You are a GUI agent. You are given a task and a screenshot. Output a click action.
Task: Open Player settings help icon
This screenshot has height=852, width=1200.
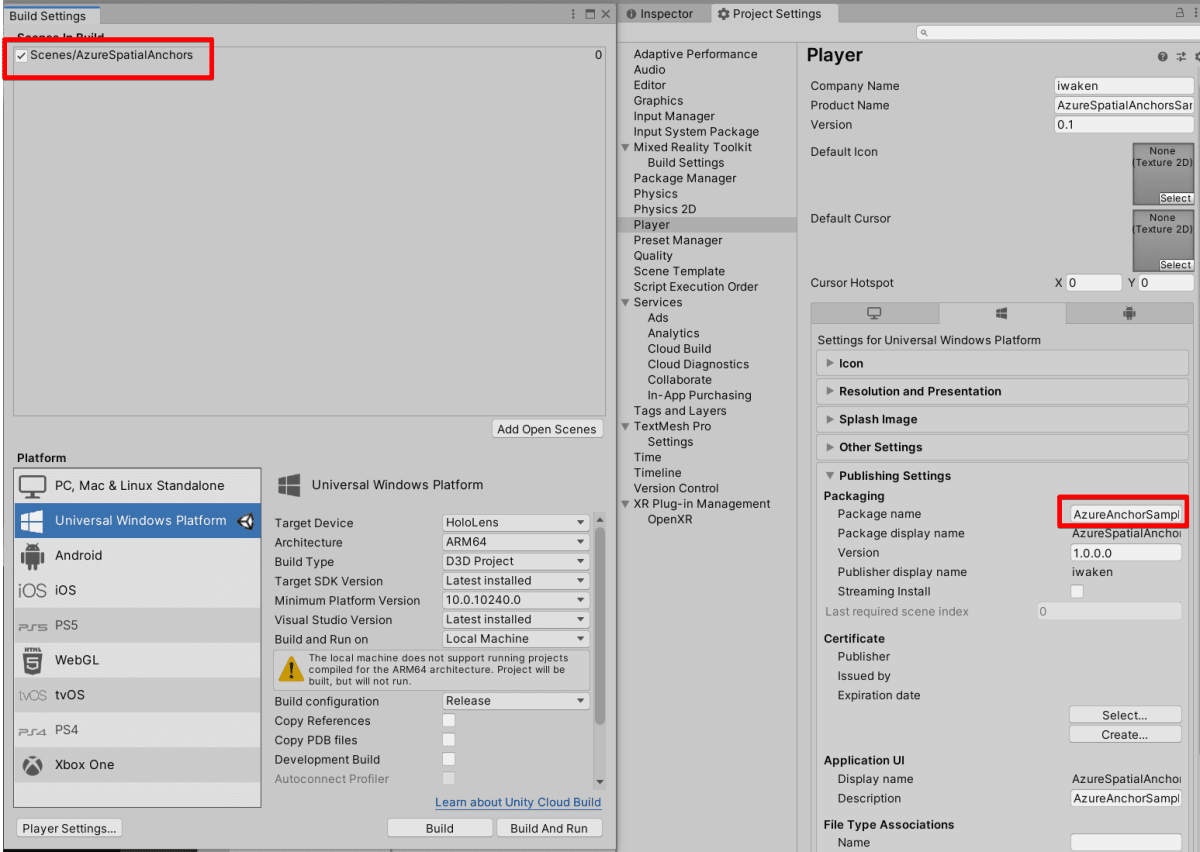1162,57
